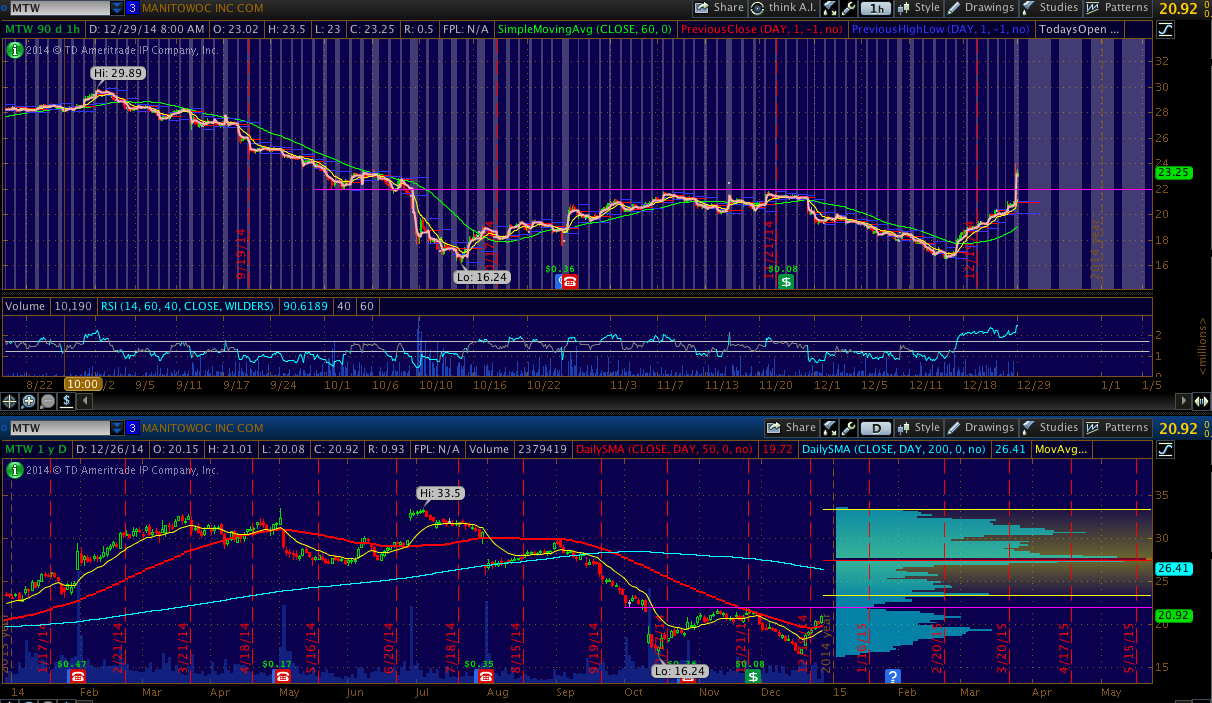1212x703 pixels.
Task: Open chart settings wrench in top toolbar
Action: pyautogui.click(x=849, y=8)
